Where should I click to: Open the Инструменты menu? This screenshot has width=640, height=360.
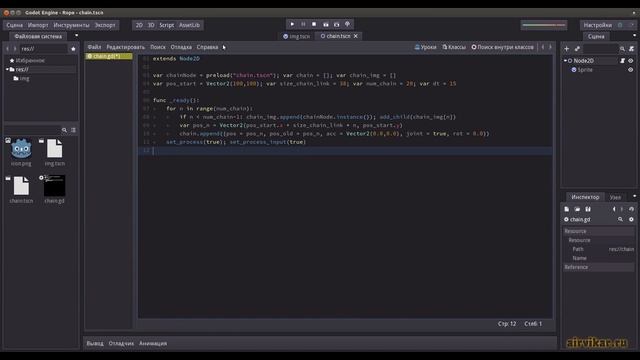[71, 25]
